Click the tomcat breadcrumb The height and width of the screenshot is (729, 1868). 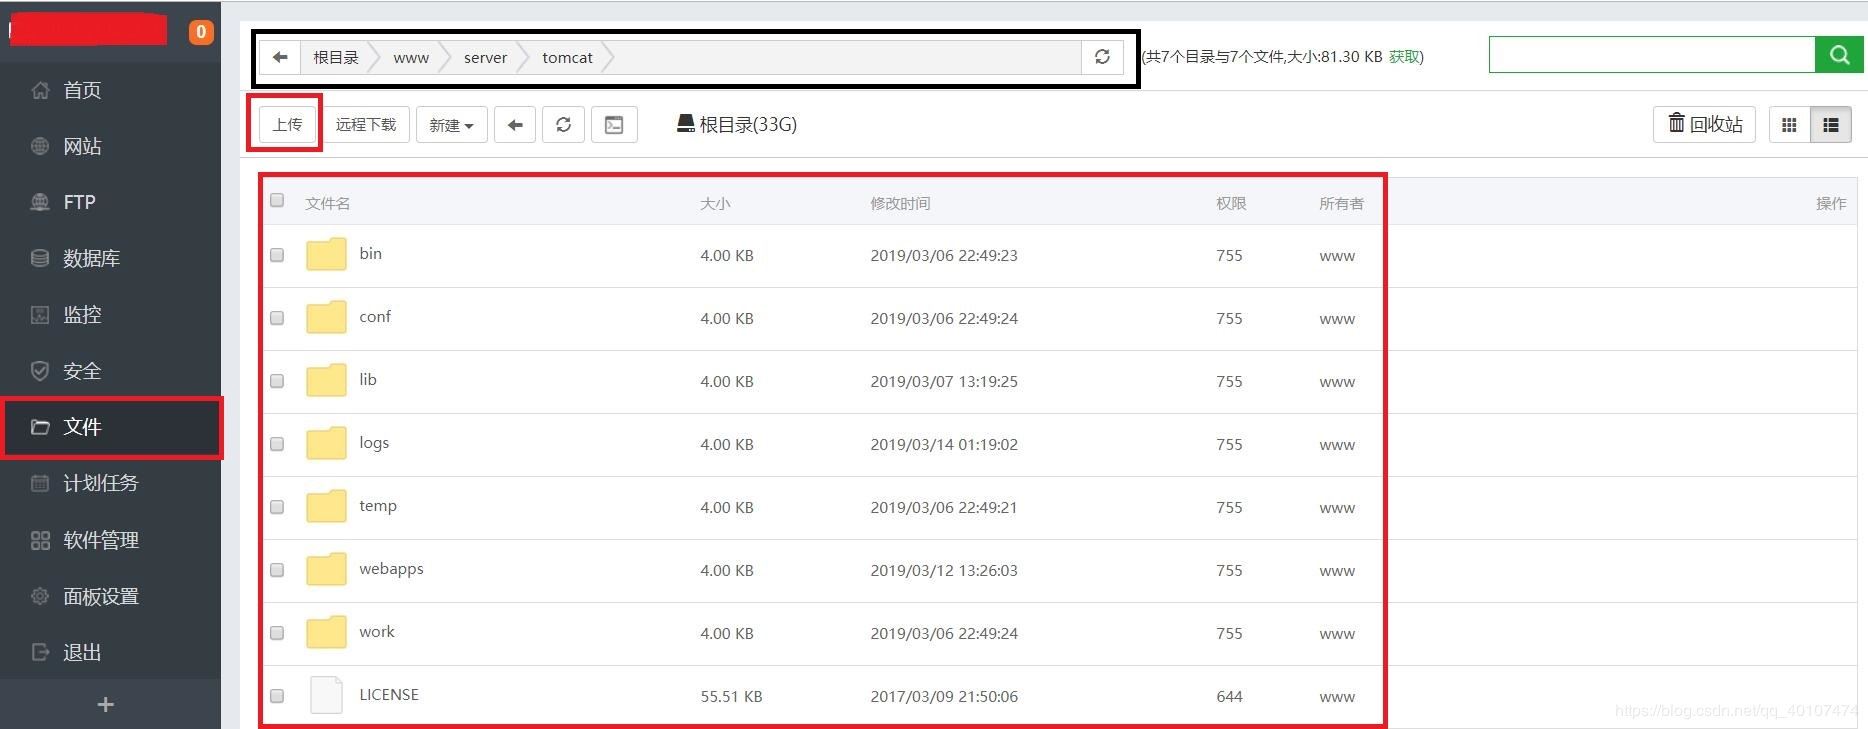point(567,57)
